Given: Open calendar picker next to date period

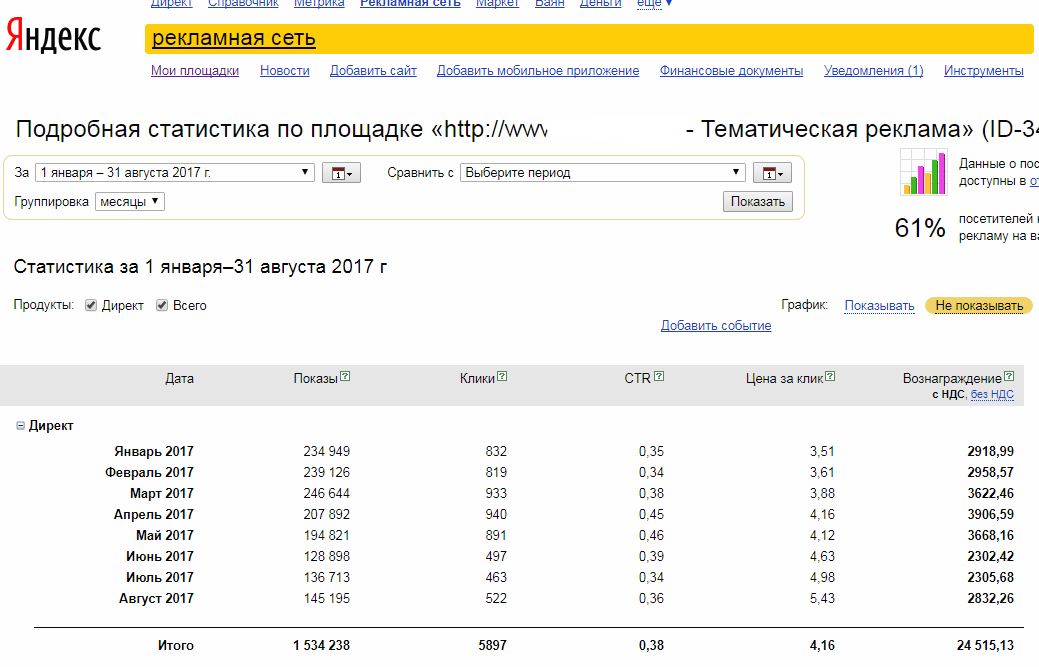Looking at the screenshot, I should click(x=341, y=173).
